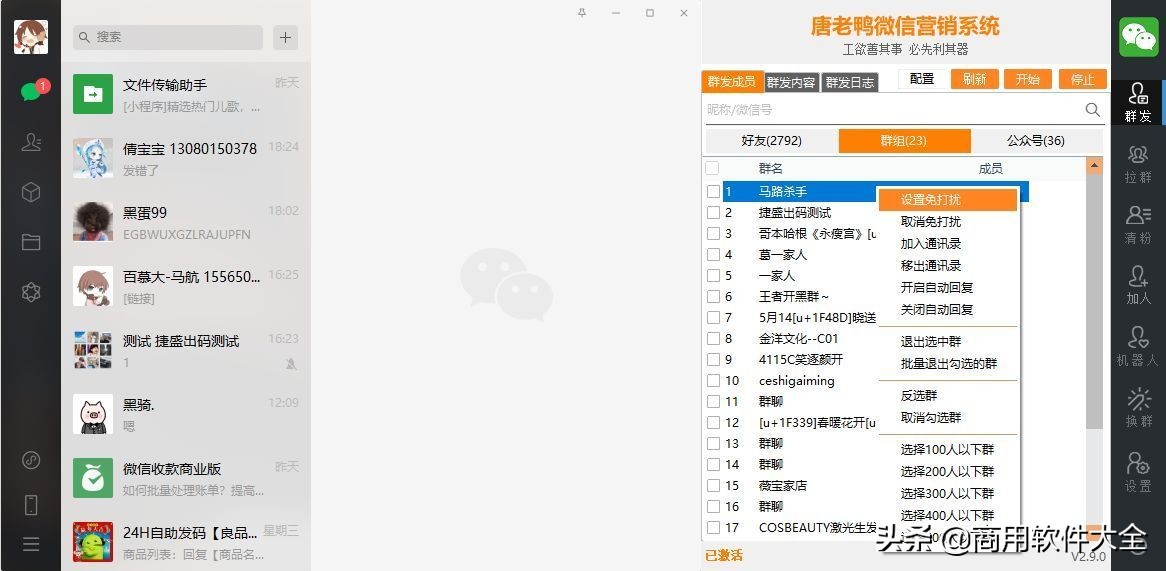Viewport: 1166px width, 571px height.
Task: Click the magnifier icon in nickname search
Action: [1092, 110]
